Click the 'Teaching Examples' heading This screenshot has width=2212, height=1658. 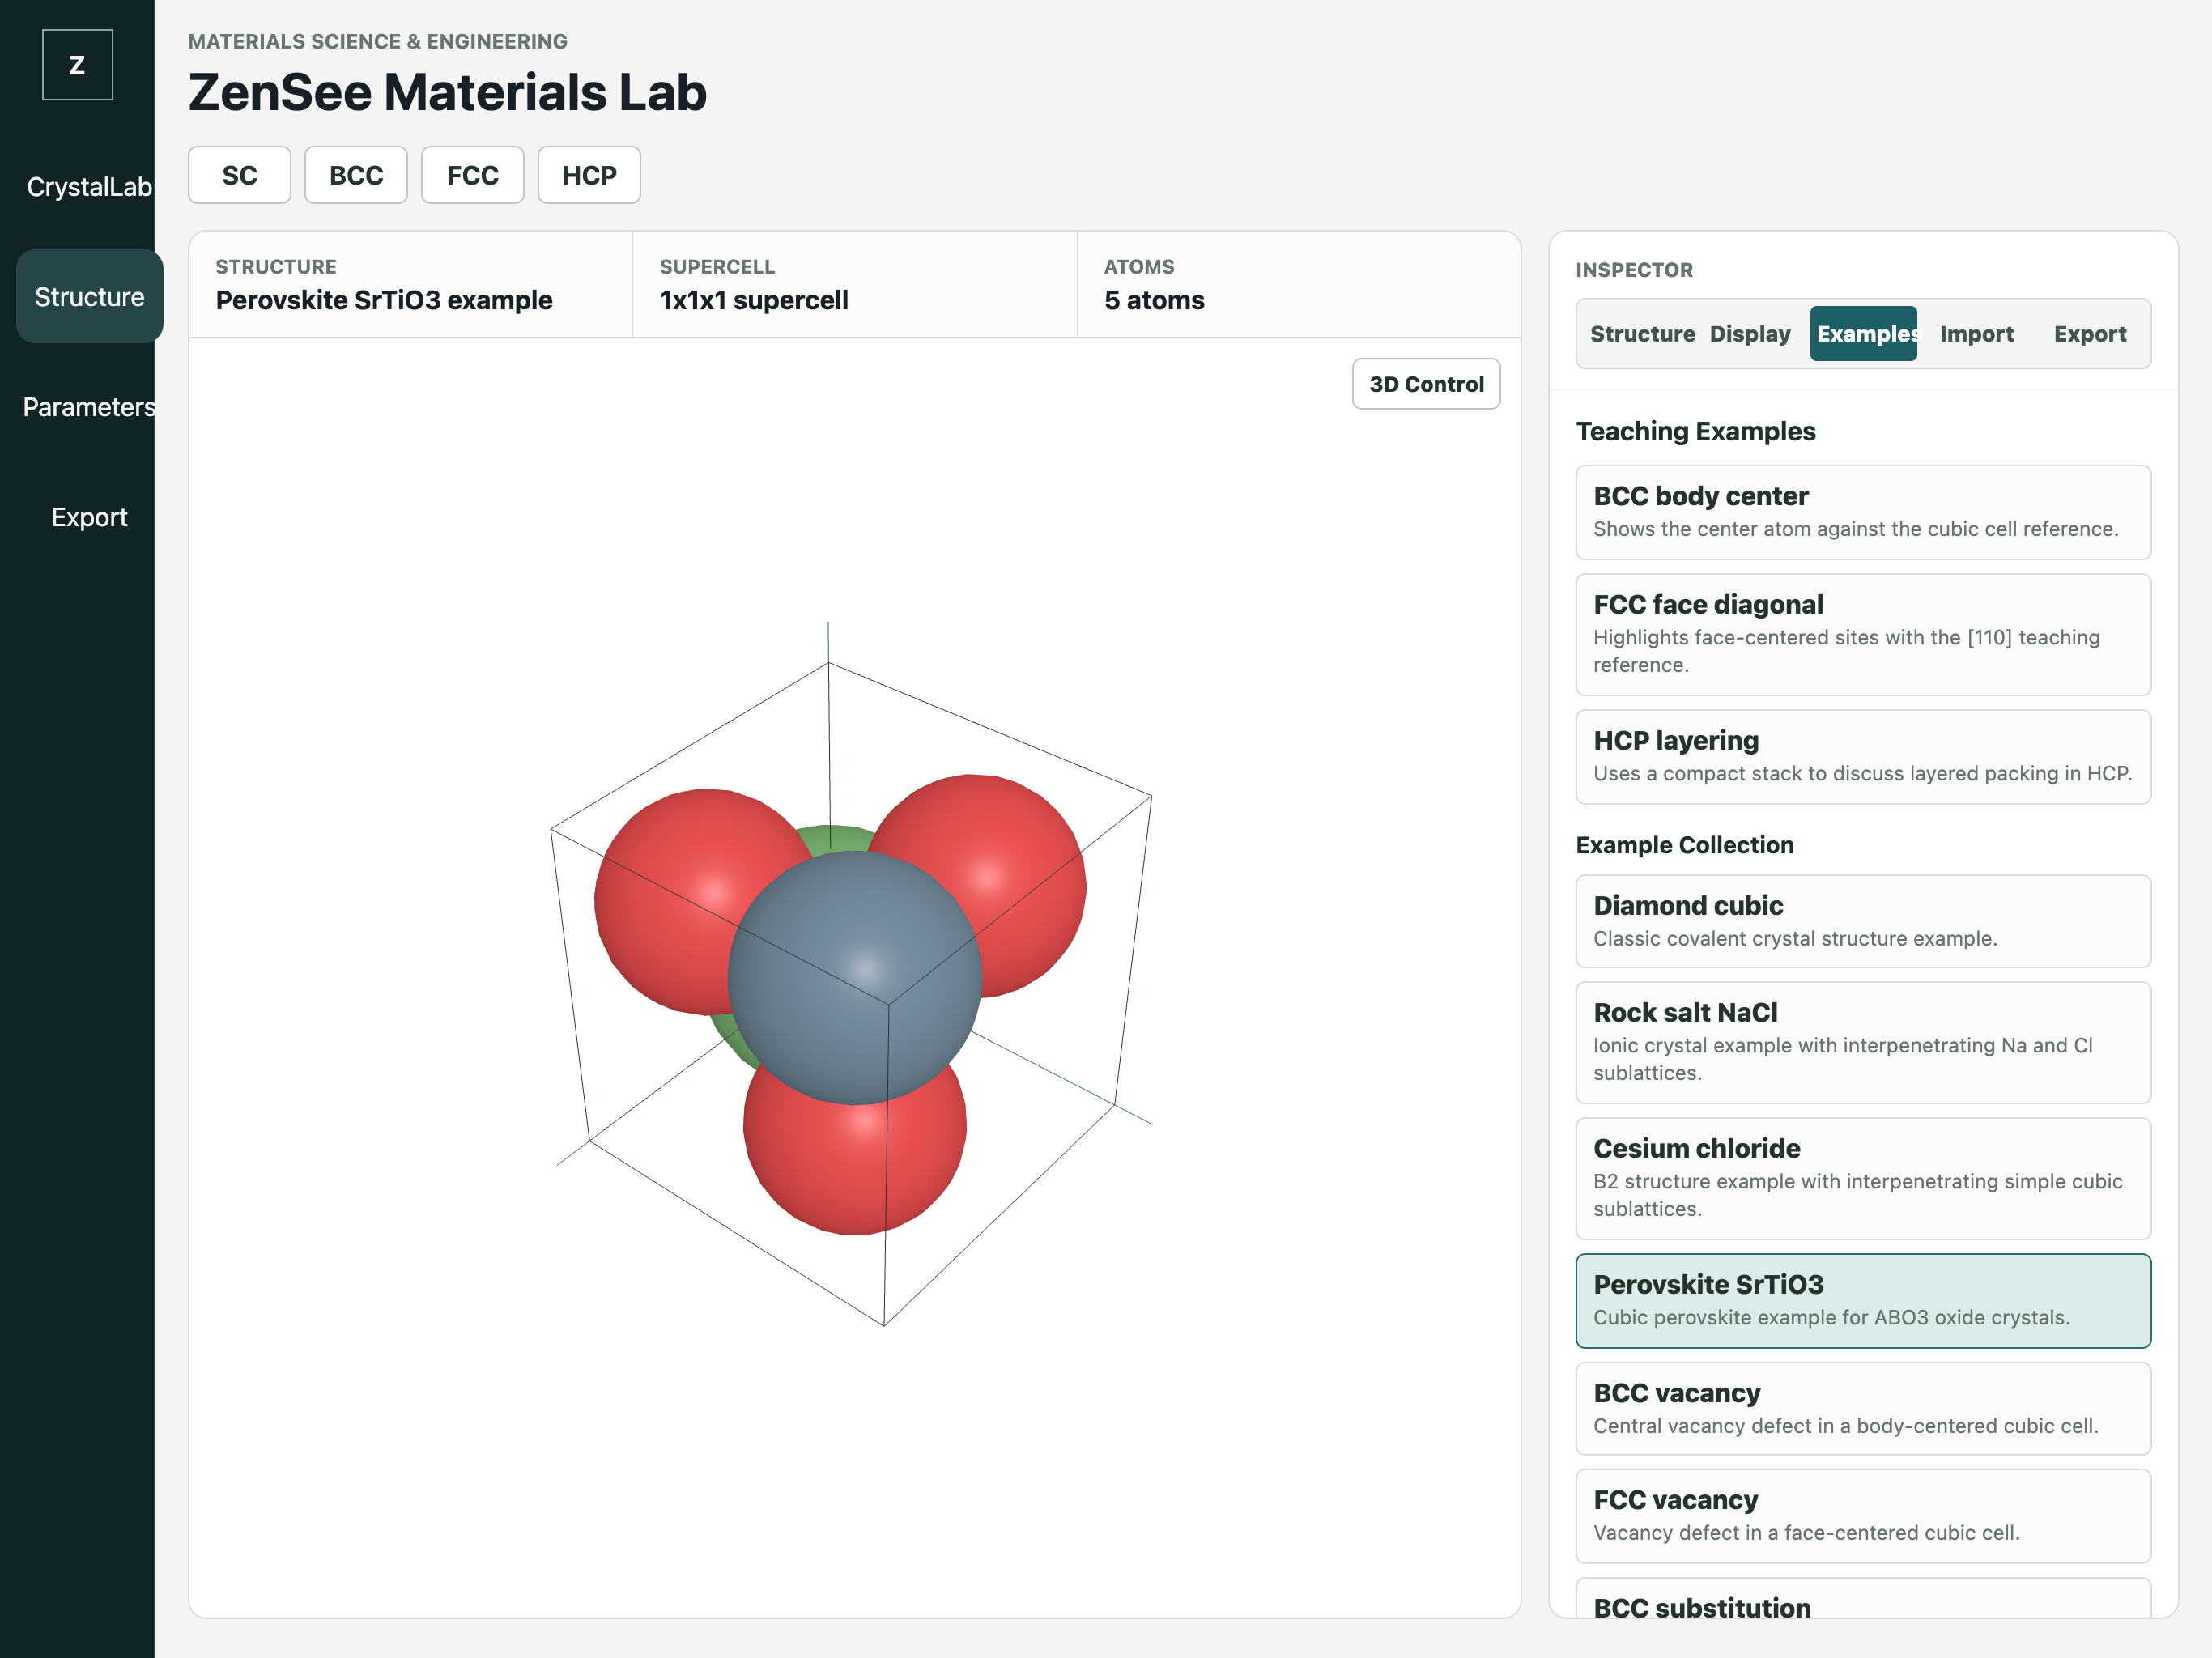[1695, 431]
